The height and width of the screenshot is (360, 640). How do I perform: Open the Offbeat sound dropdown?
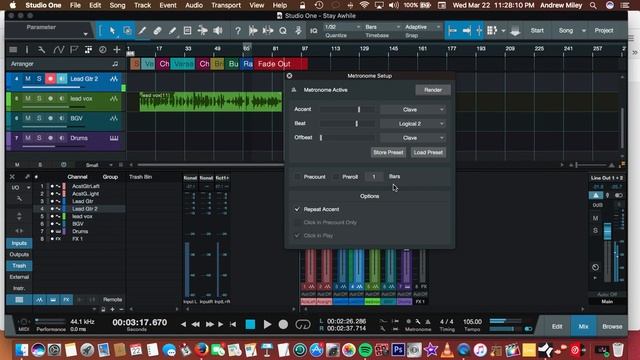pyautogui.click(x=413, y=138)
